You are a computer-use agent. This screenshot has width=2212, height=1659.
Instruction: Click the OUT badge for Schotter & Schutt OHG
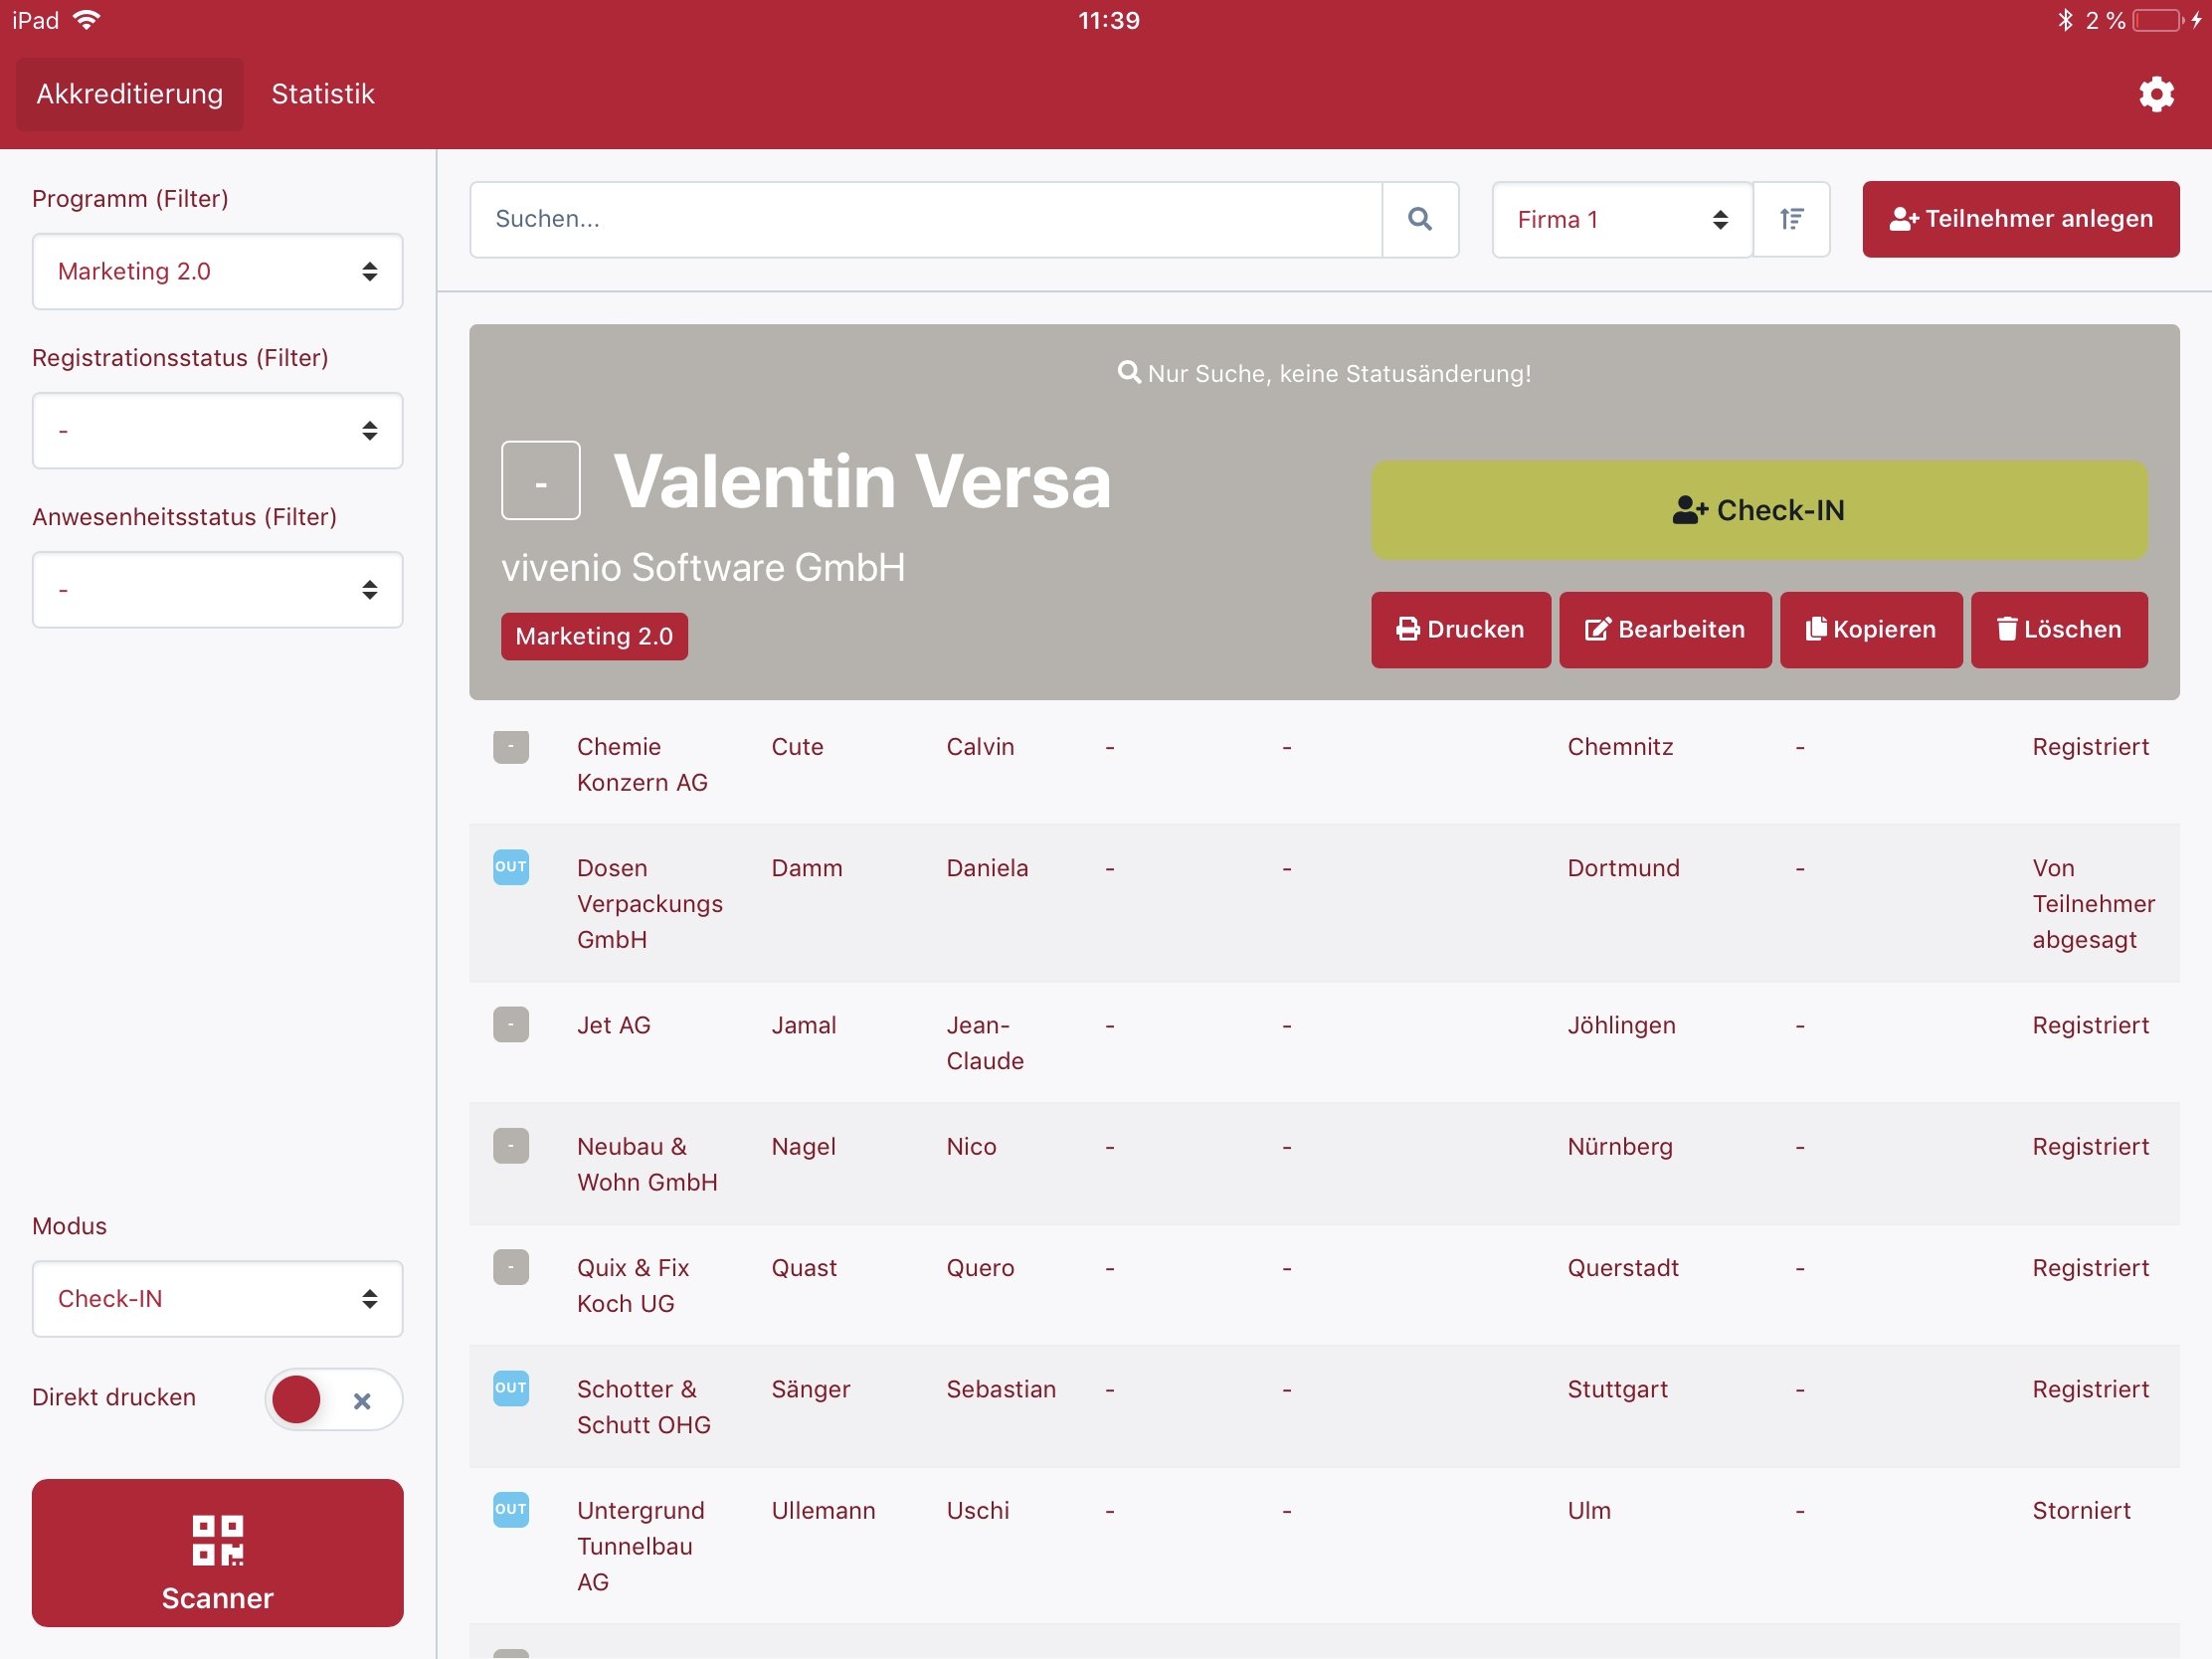510,1387
